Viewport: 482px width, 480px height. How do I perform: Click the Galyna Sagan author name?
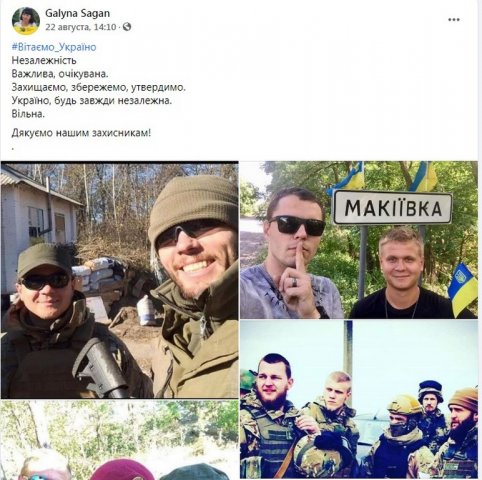pos(77,13)
